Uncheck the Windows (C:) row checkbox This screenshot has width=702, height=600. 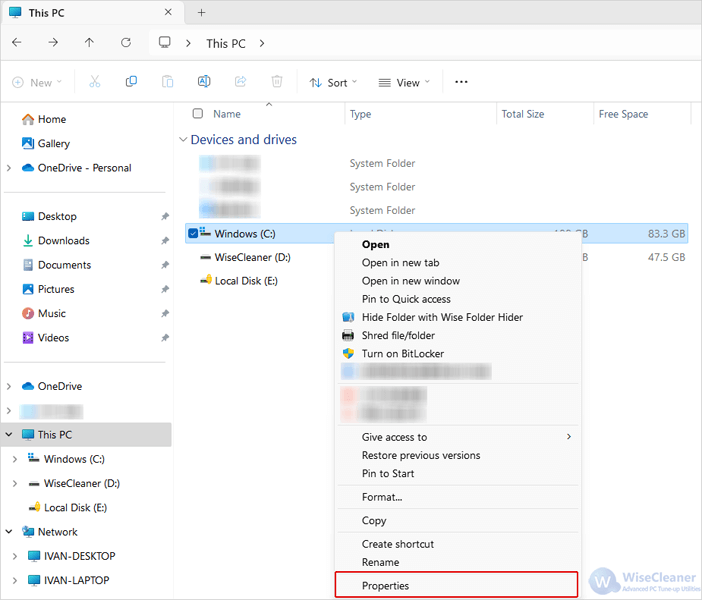pyautogui.click(x=193, y=233)
